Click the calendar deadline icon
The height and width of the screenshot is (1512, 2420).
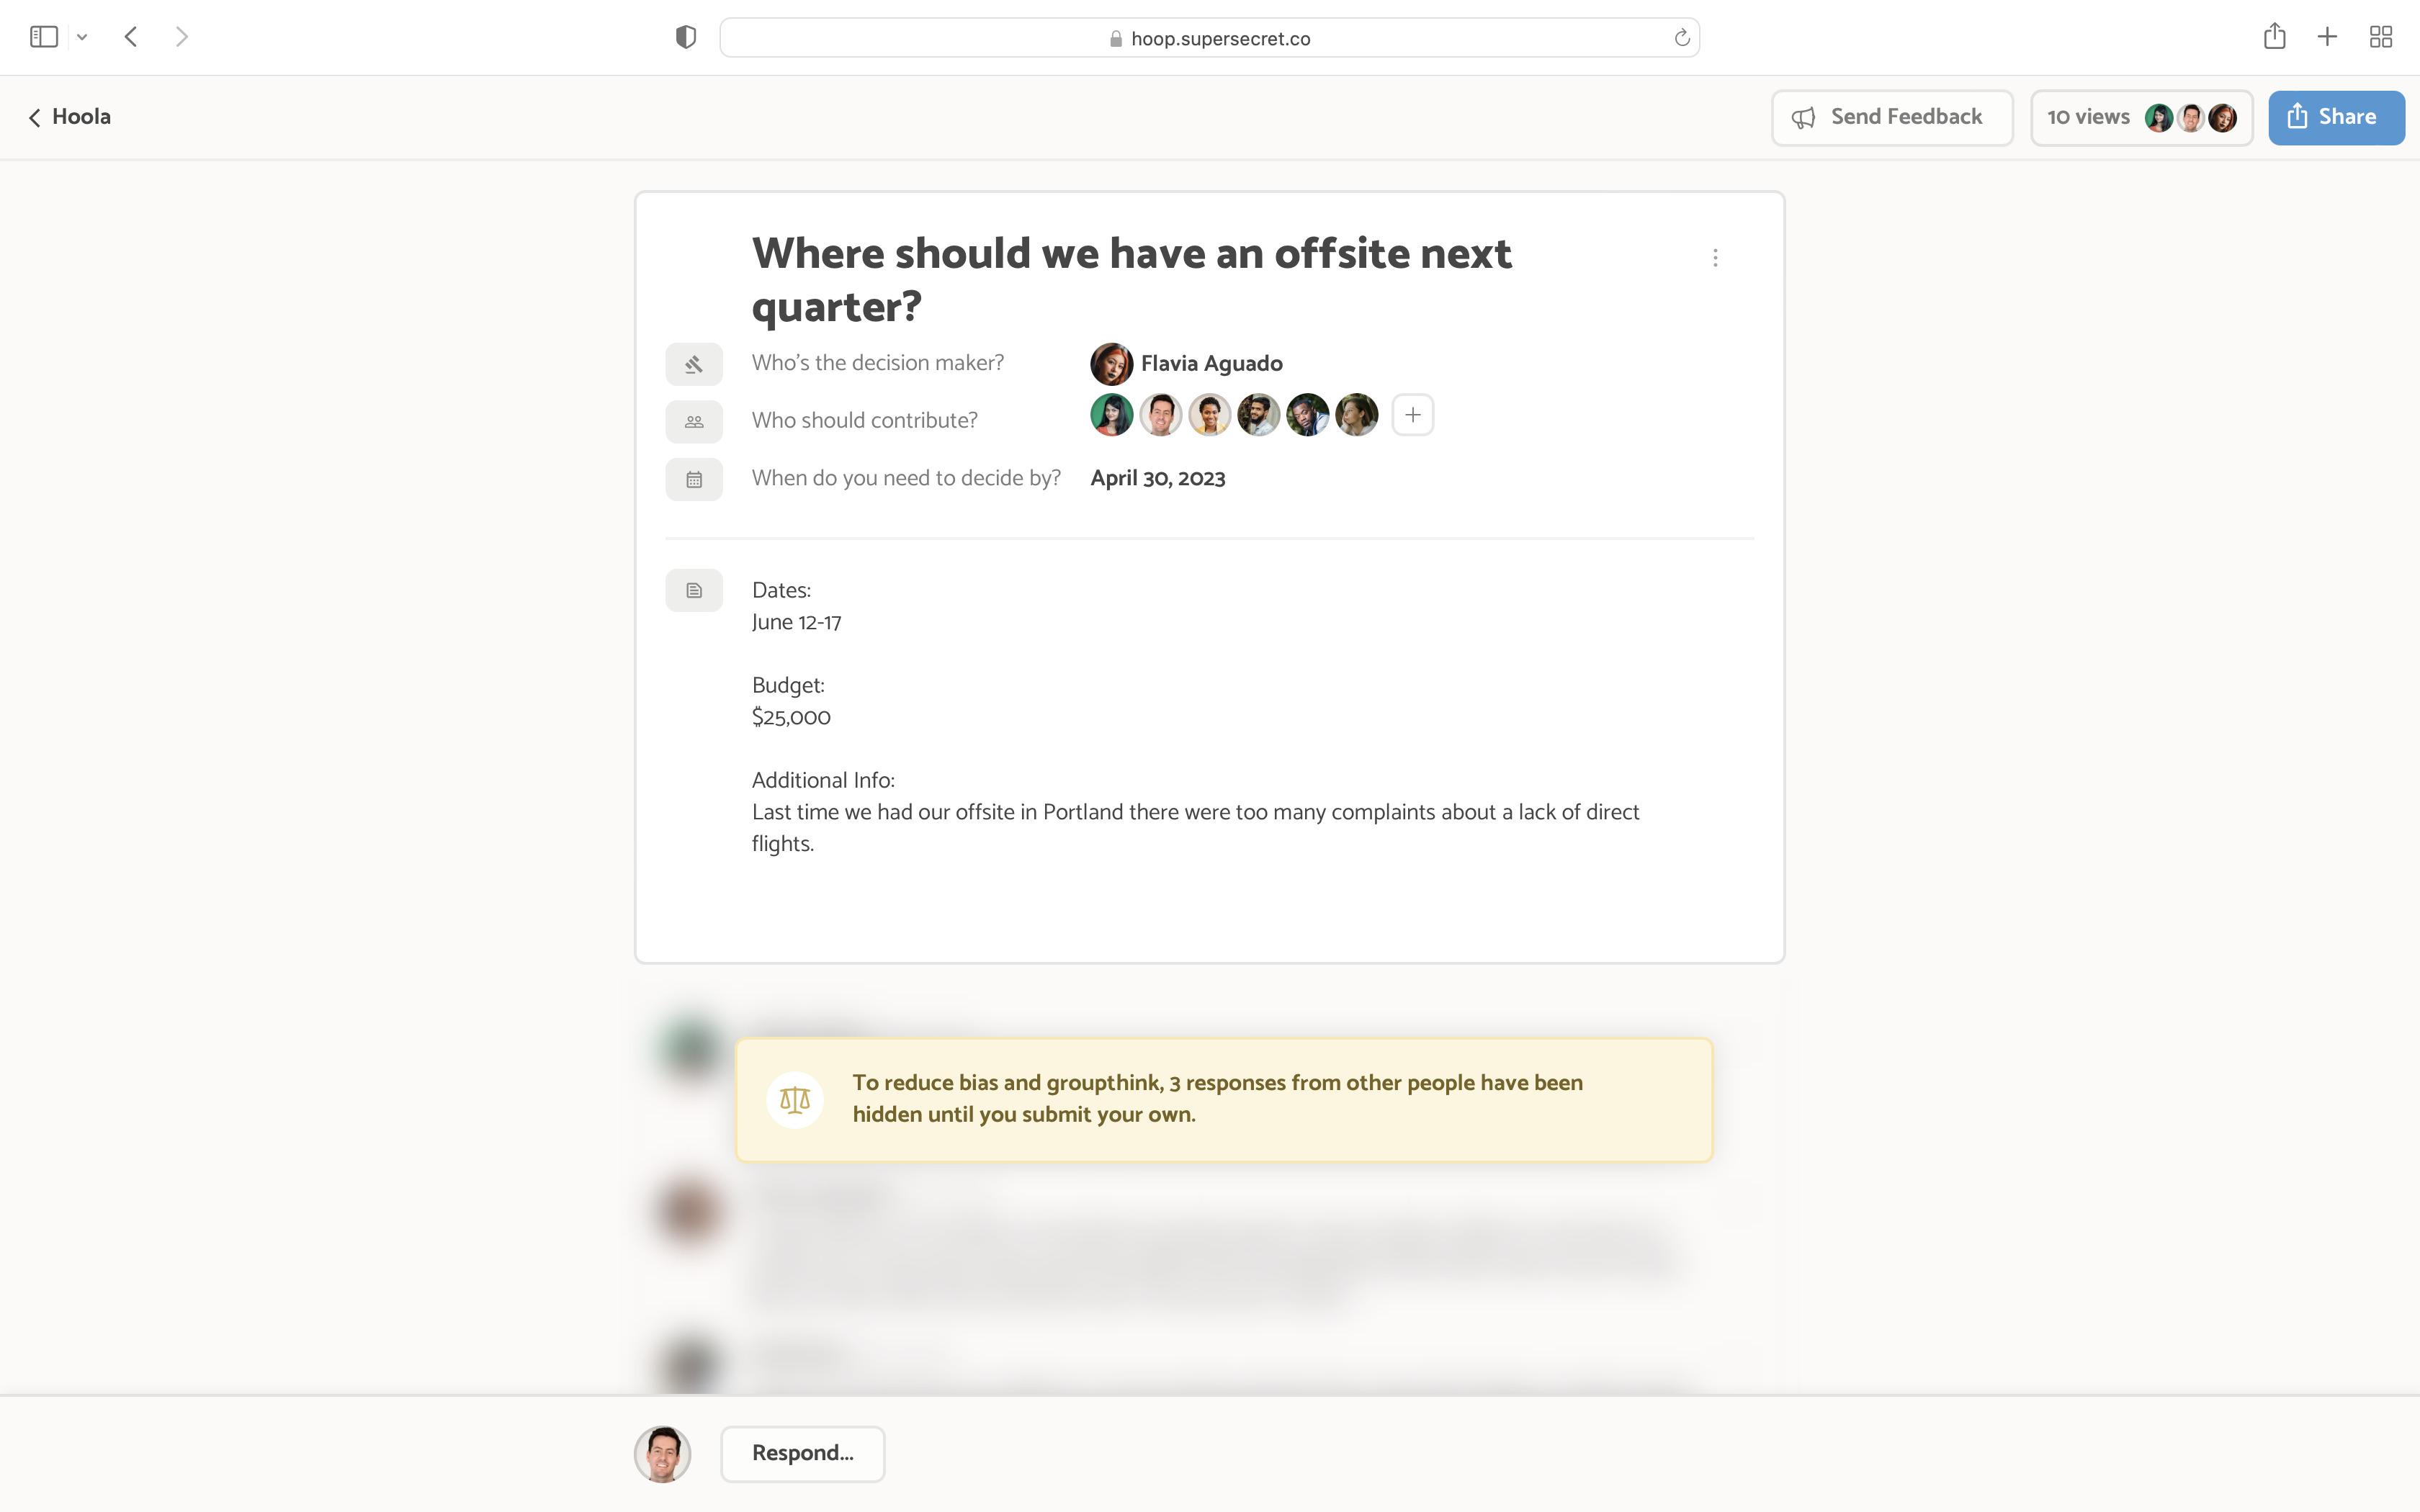click(x=693, y=480)
